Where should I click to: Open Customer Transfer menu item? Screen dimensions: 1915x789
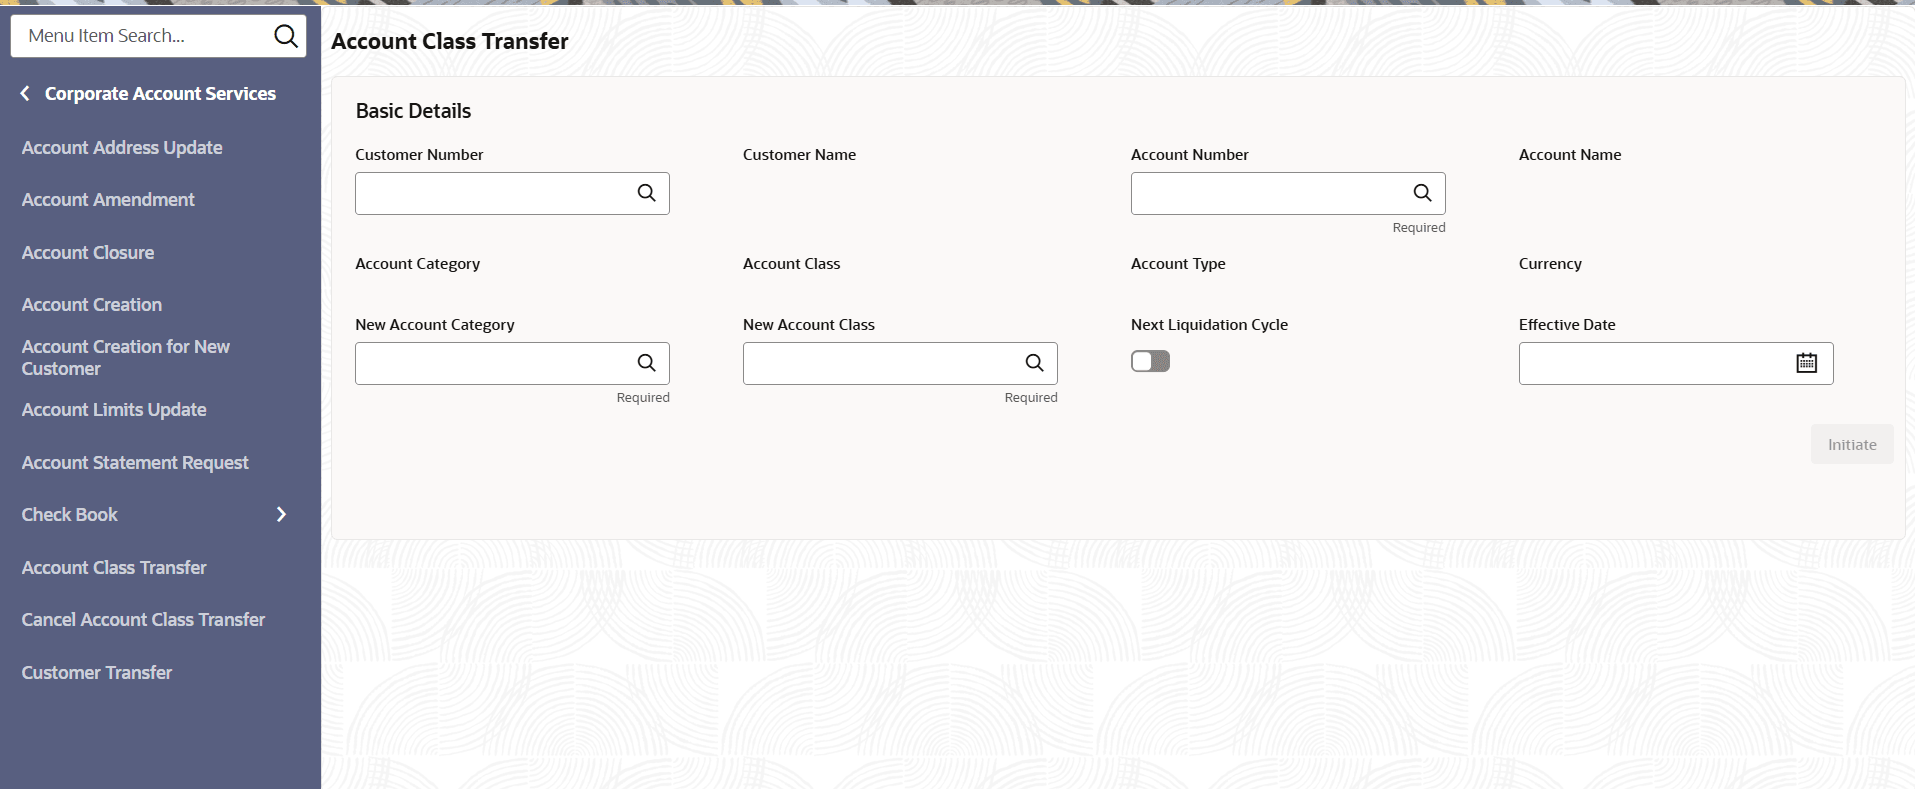97,673
